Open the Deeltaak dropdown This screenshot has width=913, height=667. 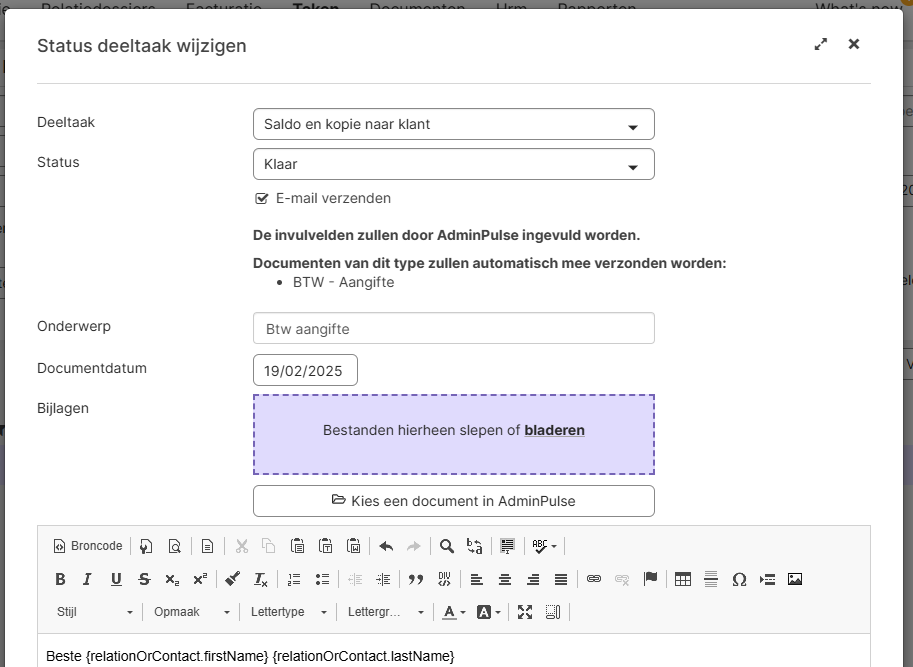pos(453,124)
